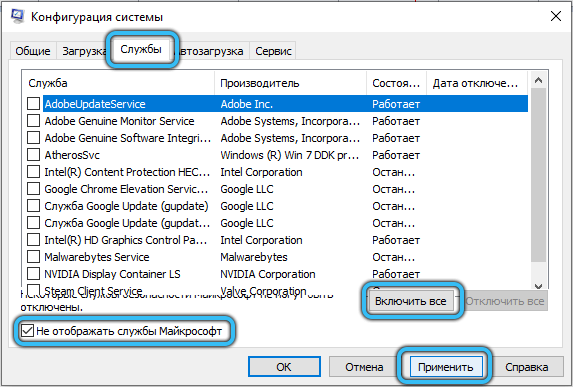This screenshot has width=573, height=387.
Task: Click the Valve Corporation manufacturer cell
Action: [x=263, y=291]
